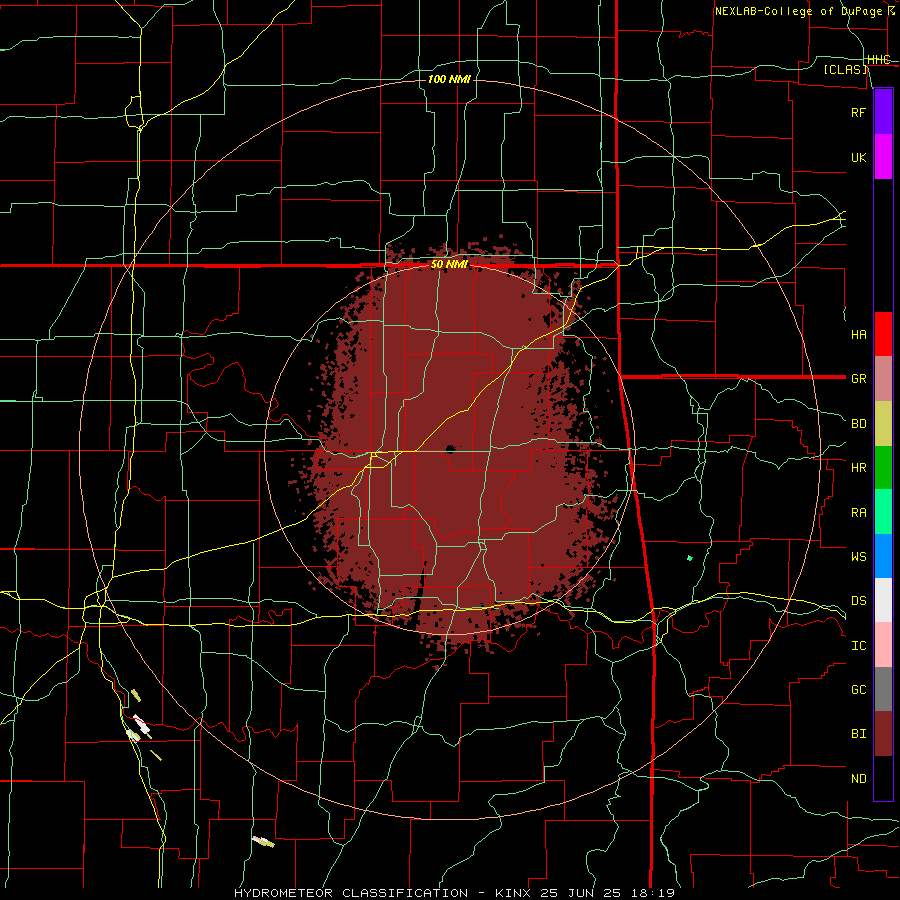Image resolution: width=900 pixels, height=900 pixels.
Task: Click the IC legend label
Action: [x=858, y=646]
